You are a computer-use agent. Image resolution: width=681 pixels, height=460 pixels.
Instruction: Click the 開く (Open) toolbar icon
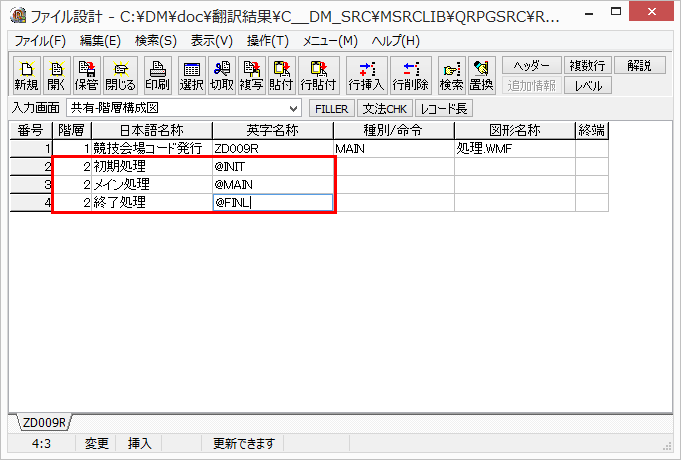coord(56,75)
